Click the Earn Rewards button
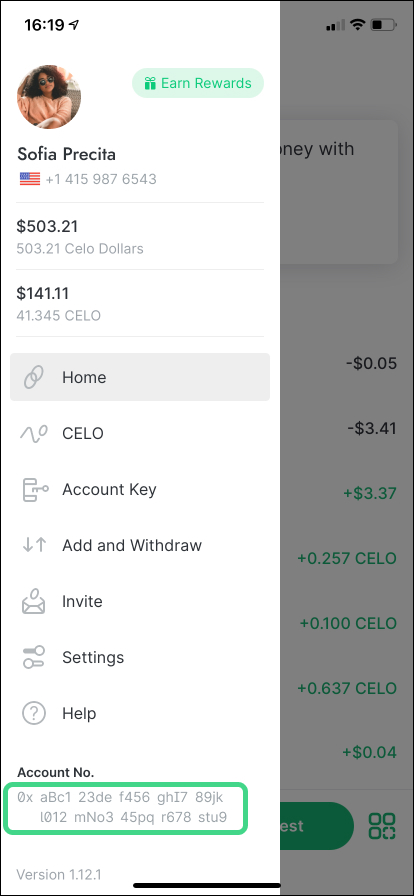This screenshot has height=896, width=414. click(198, 83)
